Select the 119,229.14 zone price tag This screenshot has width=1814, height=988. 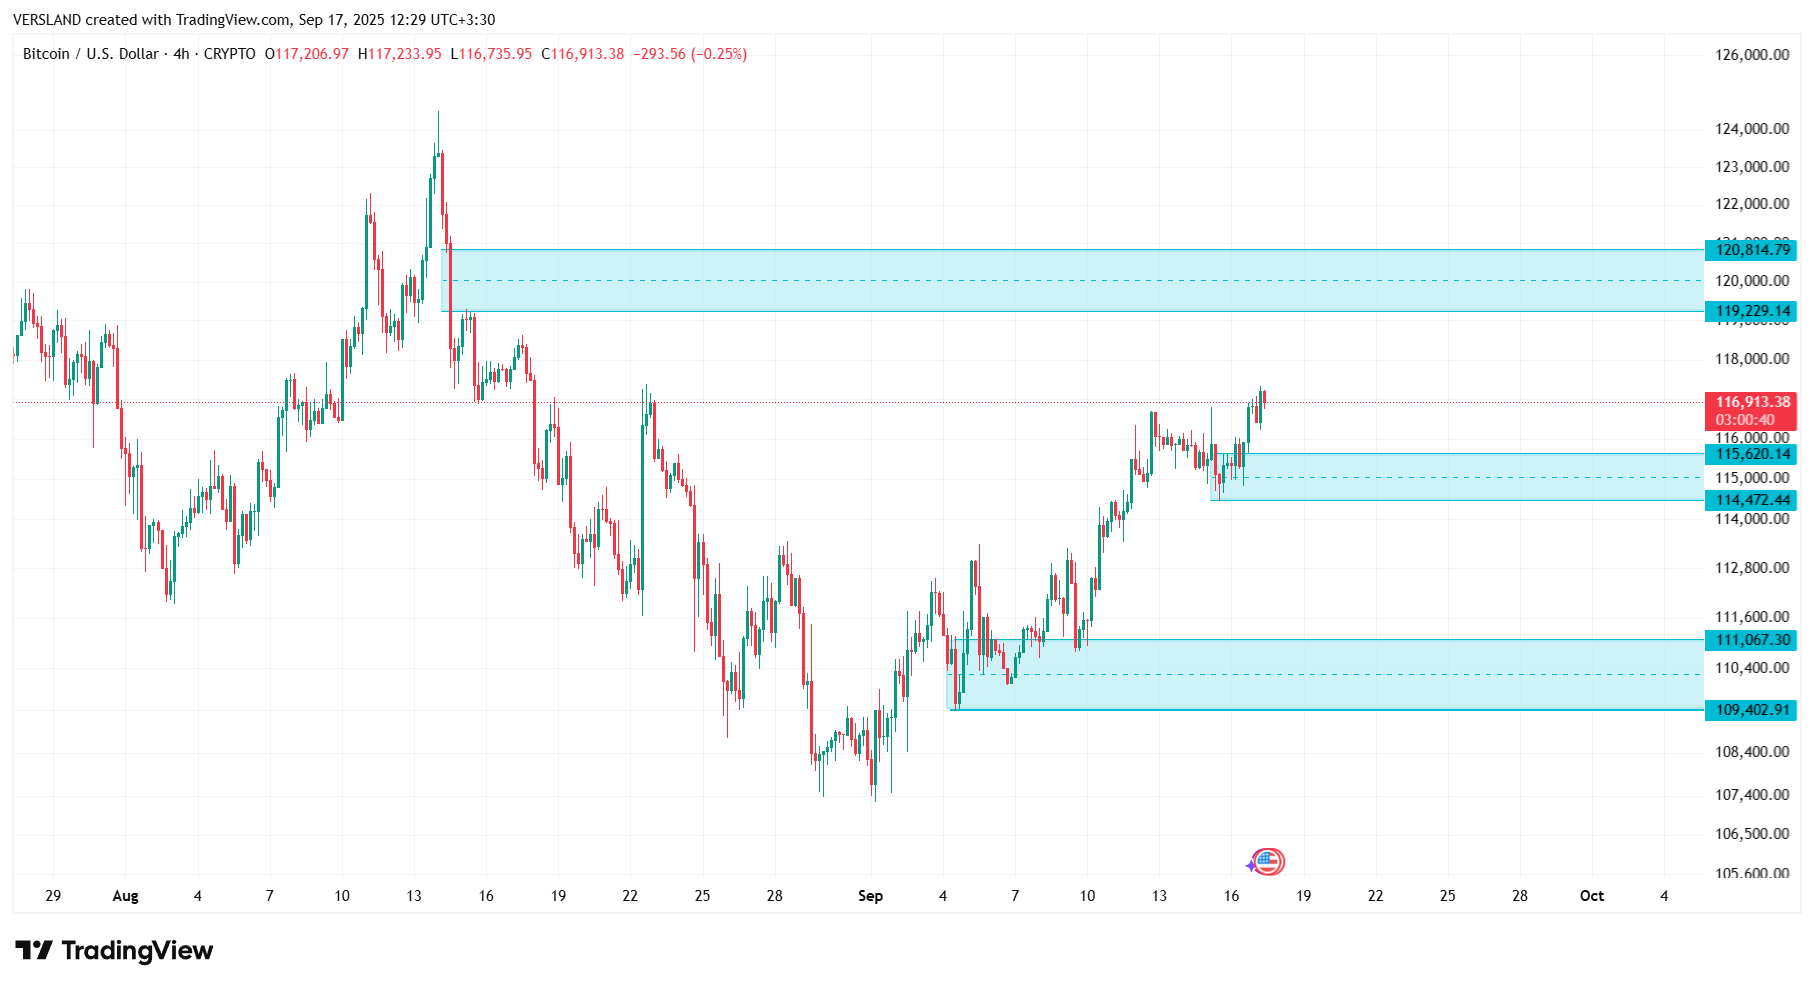pyautogui.click(x=1752, y=312)
